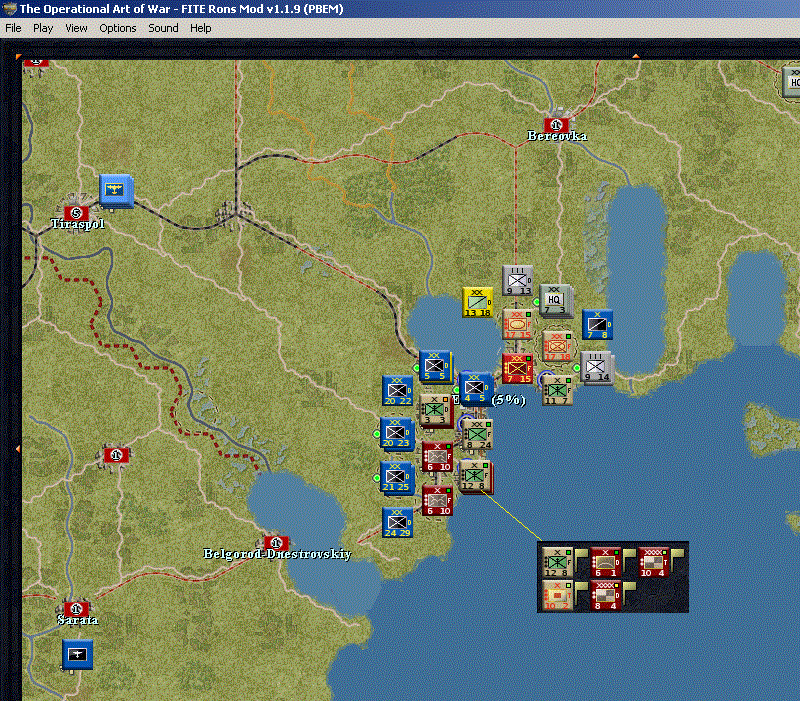This screenshot has height=701, width=800.
Task: Select the blue infantry division 21-25
Action: [397, 477]
